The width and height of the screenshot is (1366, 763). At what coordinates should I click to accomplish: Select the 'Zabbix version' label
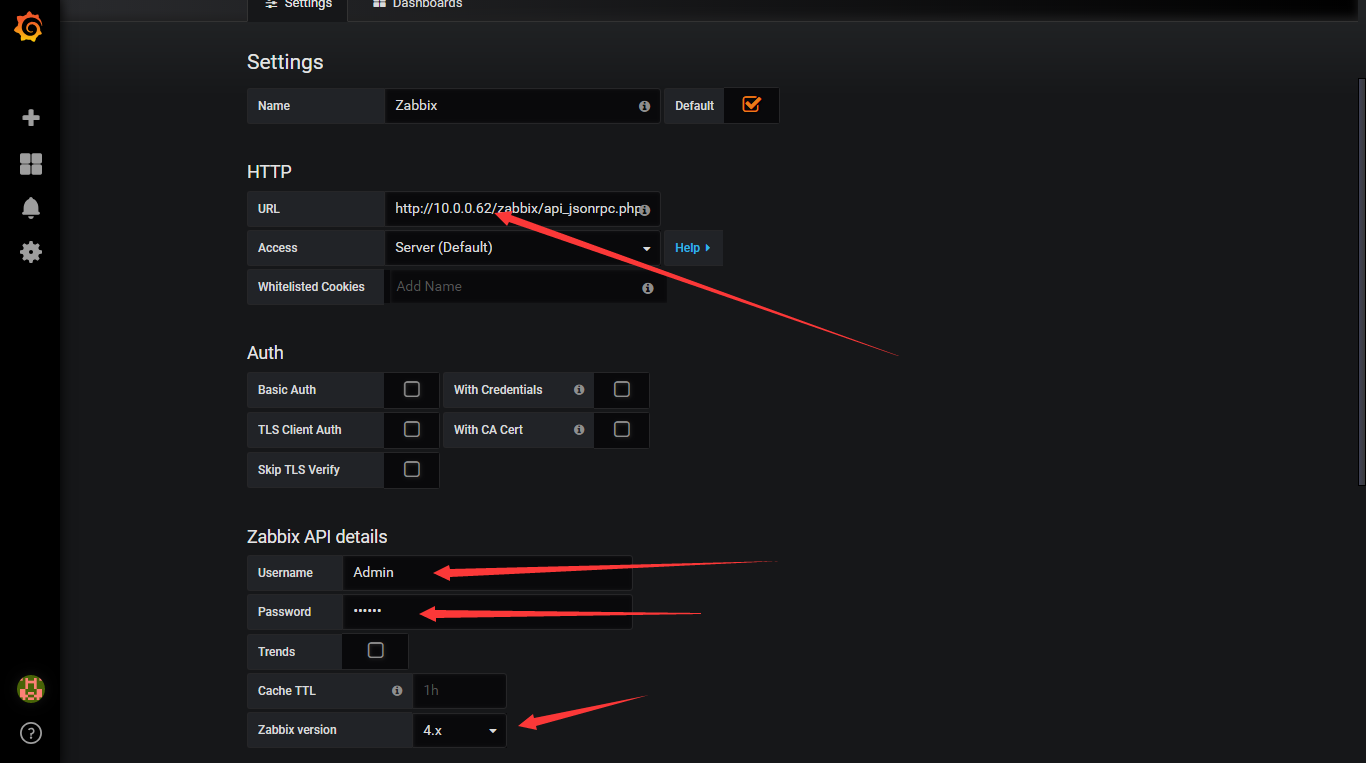(297, 730)
